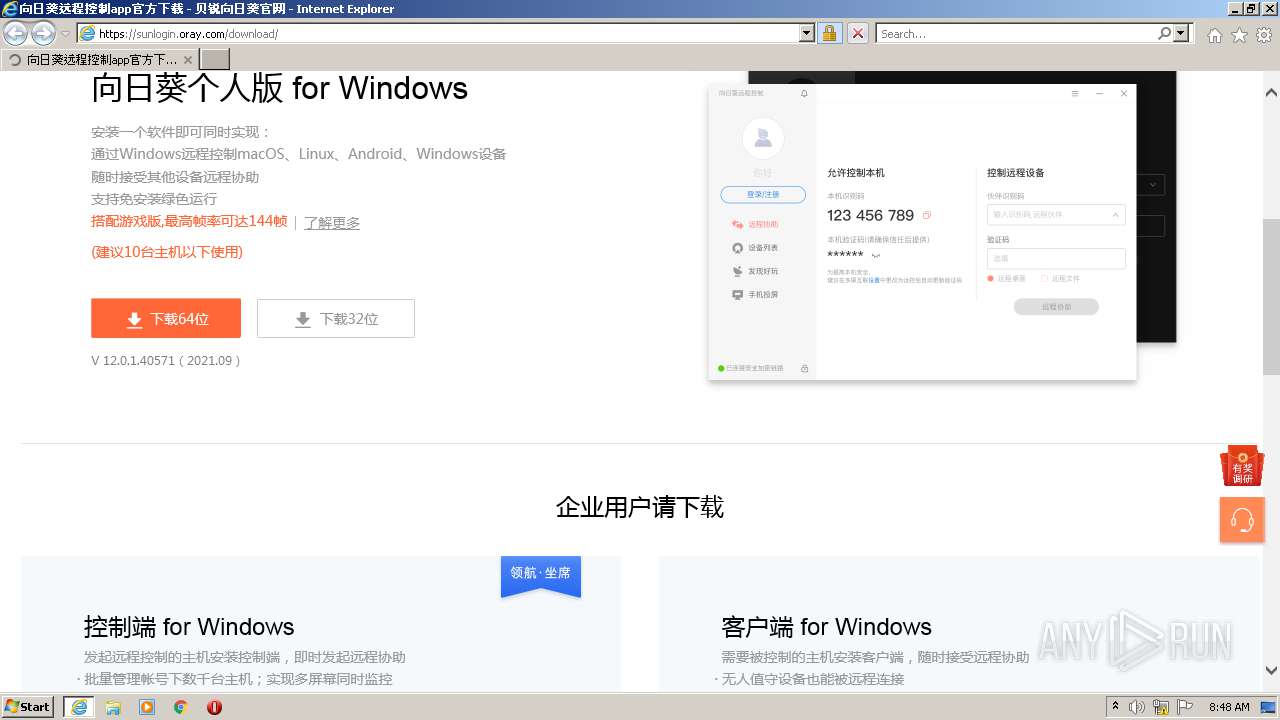
Task: Click the search magnifier icon
Action: coord(1164,33)
